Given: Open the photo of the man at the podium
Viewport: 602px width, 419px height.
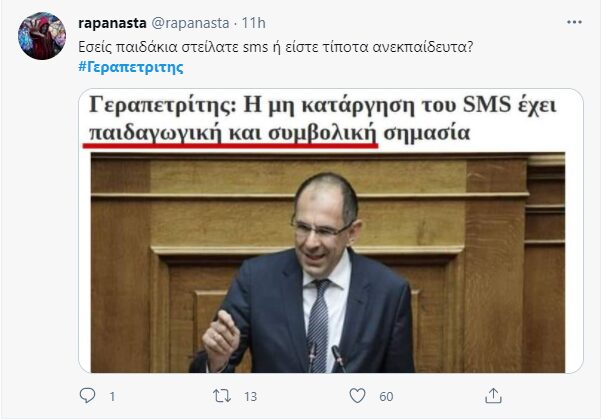Looking at the screenshot, I should pyautogui.click(x=328, y=263).
